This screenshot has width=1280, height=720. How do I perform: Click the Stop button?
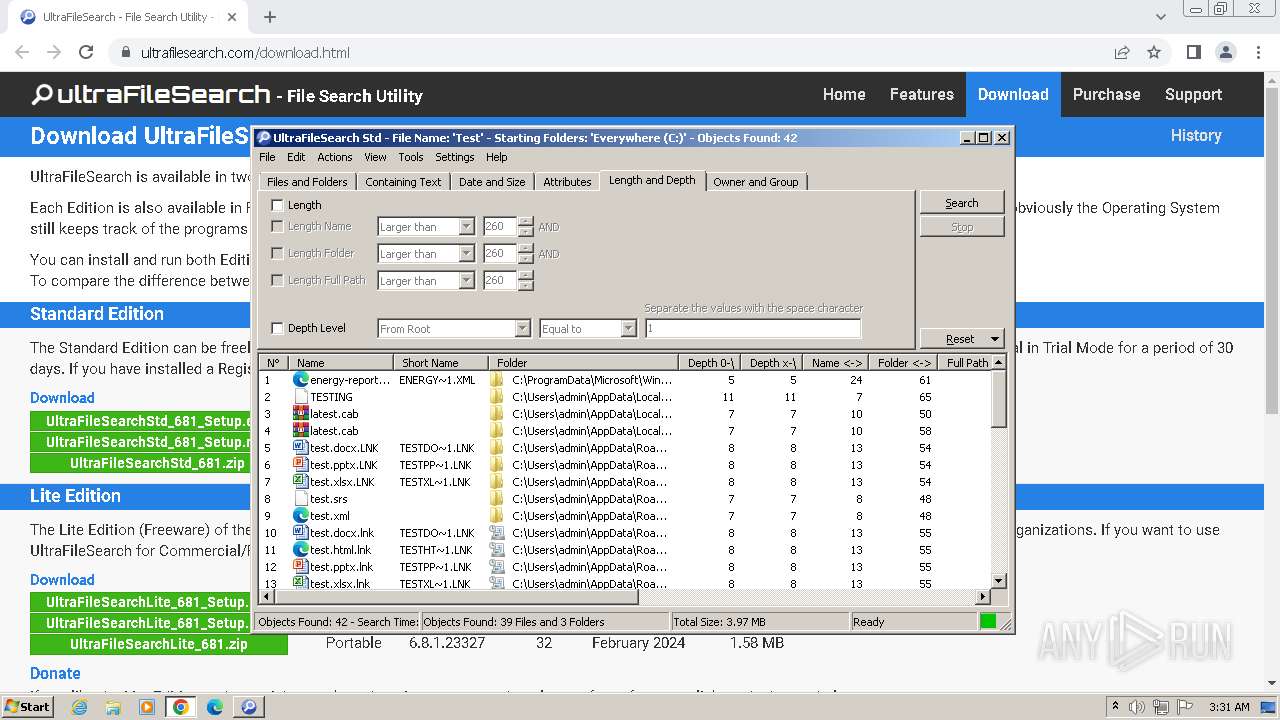coord(962,227)
